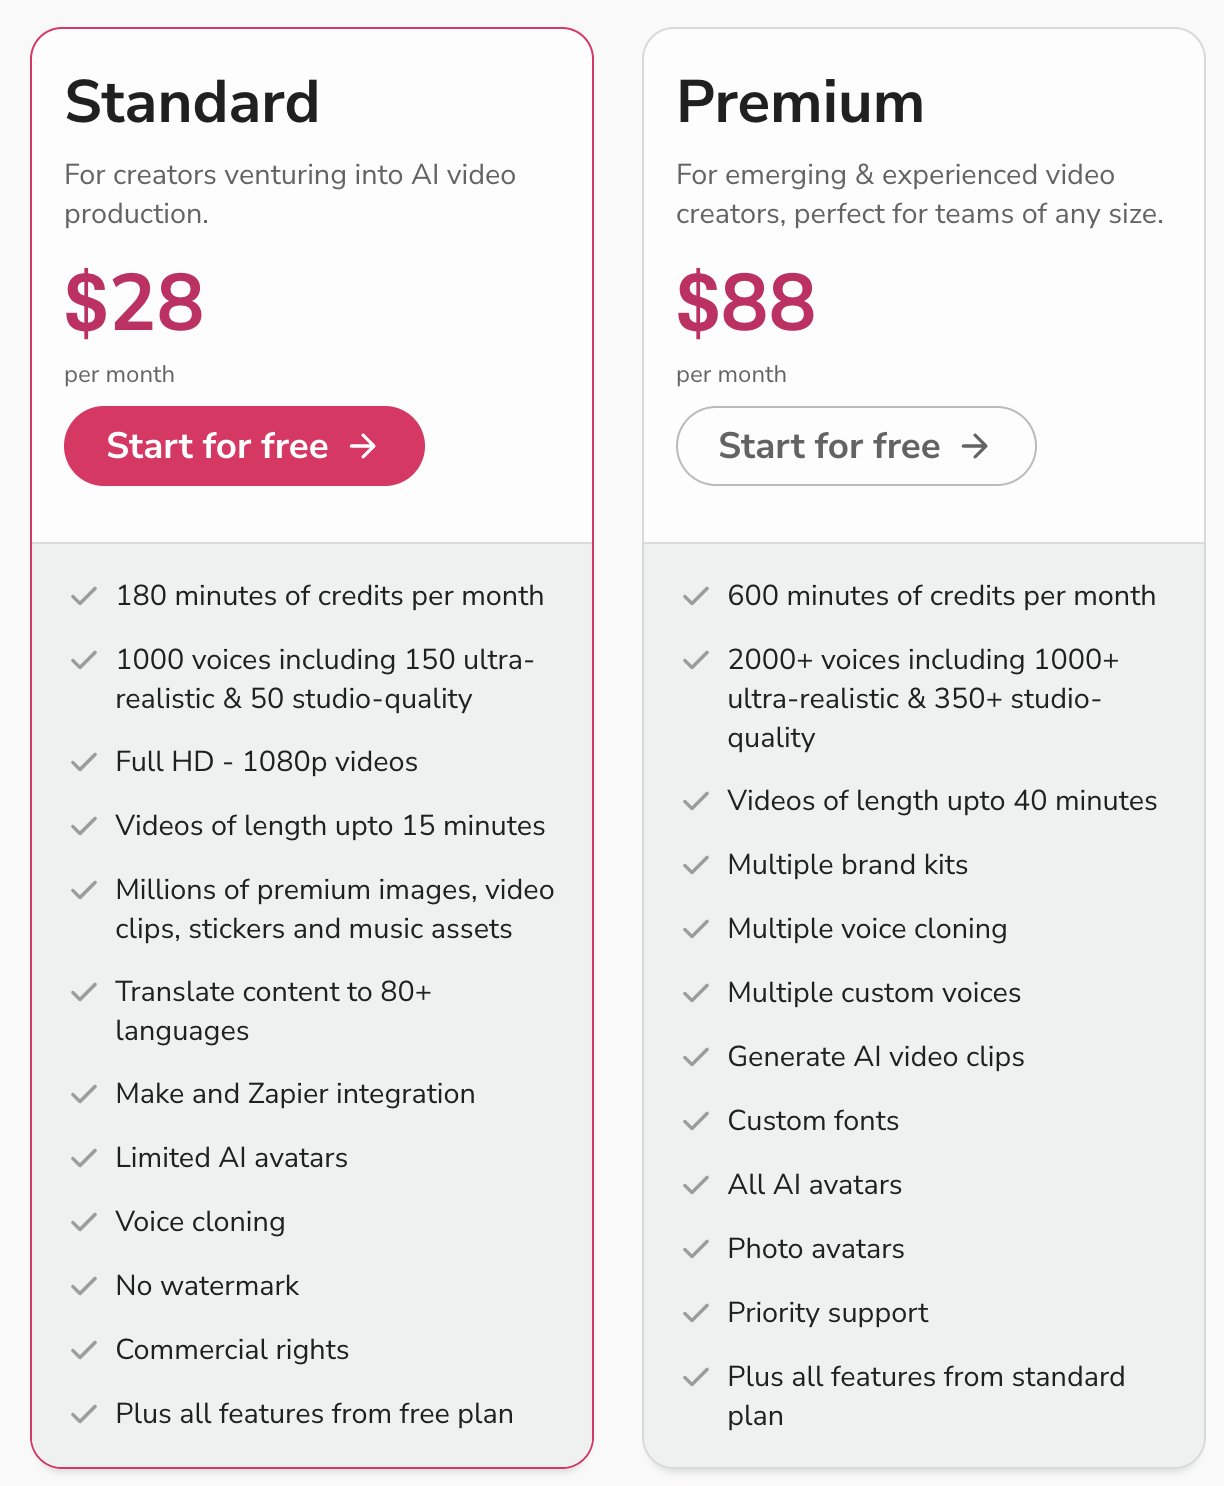Click checkmark beside 600 minutes of credits

pyautogui.click(x=696, y=597)
